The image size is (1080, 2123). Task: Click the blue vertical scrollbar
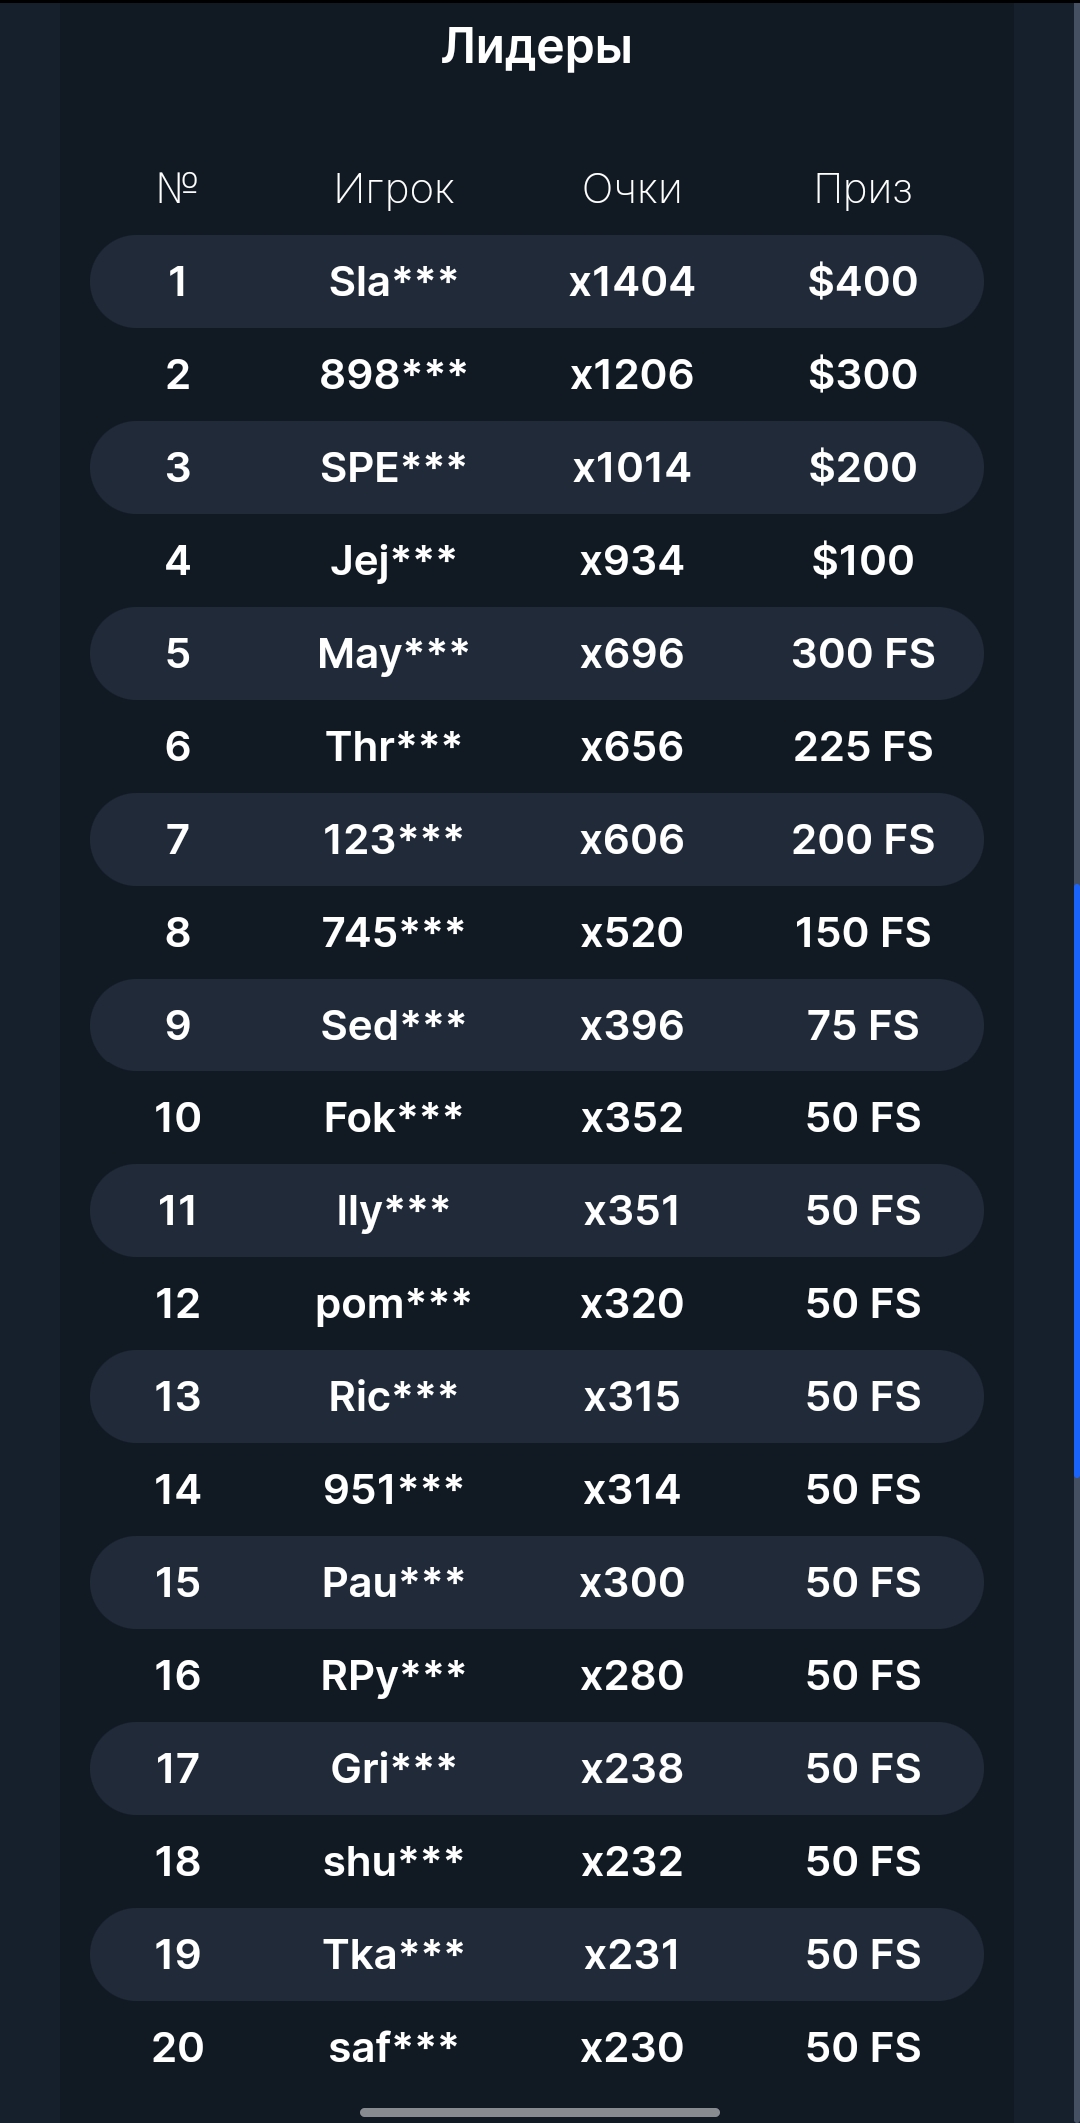(x=1076, y=1180)
